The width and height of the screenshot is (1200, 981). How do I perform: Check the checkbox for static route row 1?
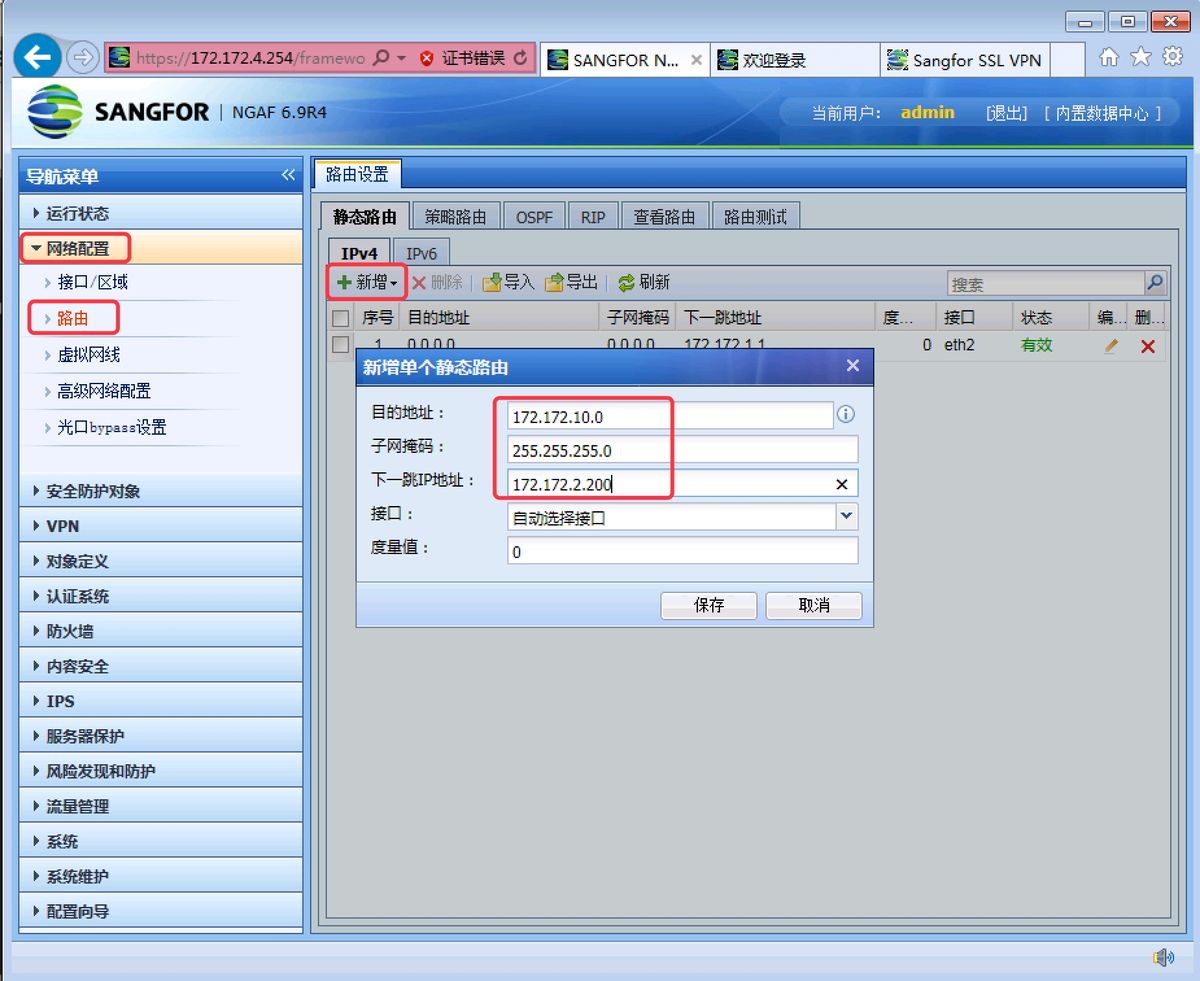(x=340, y=344)
